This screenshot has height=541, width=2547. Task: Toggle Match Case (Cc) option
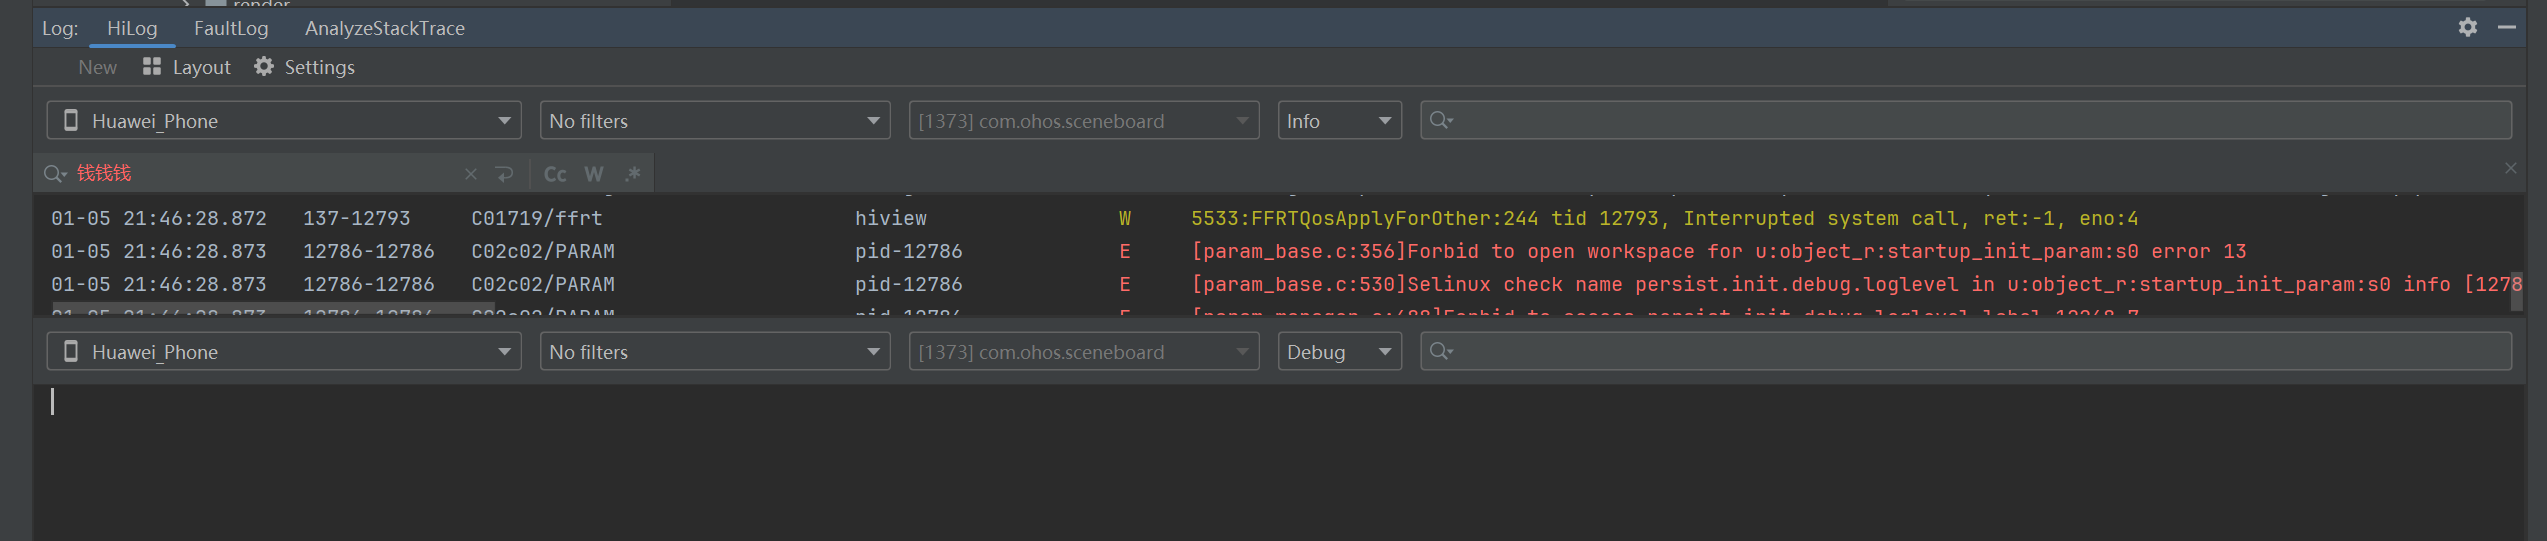(555, 174)
